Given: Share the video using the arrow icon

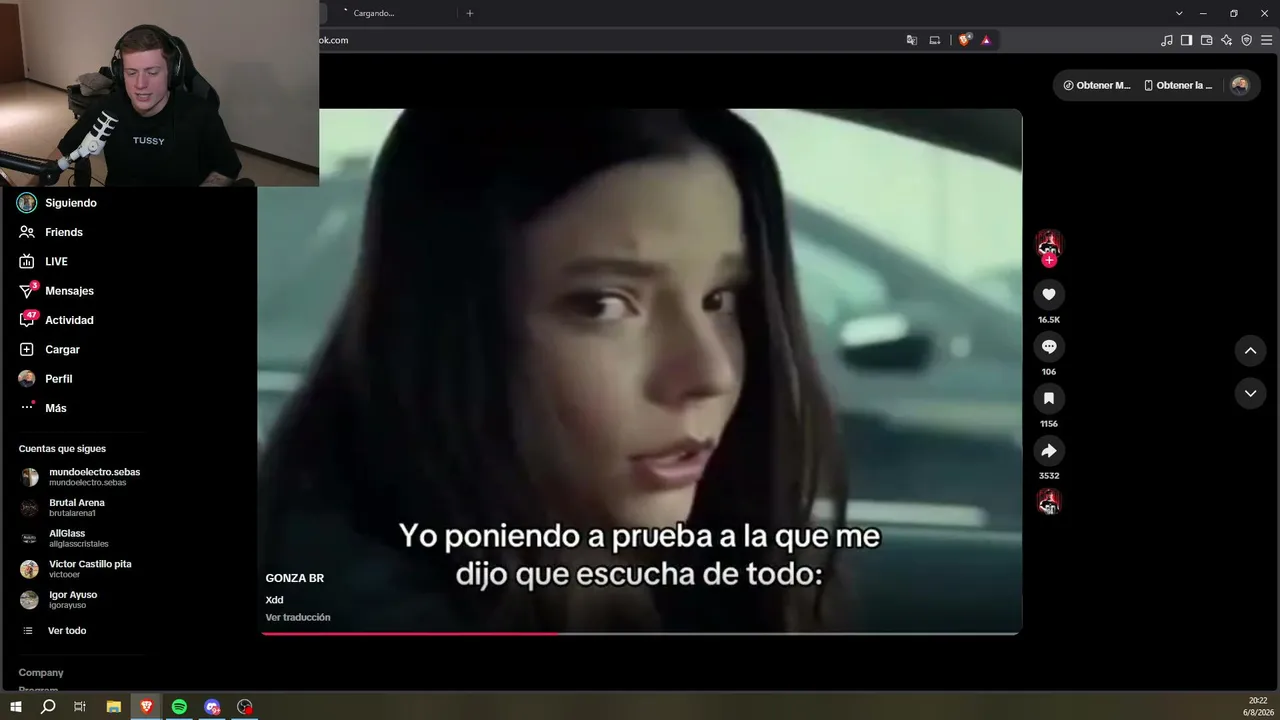Looking at the screenshot, I should [1048, 450].
